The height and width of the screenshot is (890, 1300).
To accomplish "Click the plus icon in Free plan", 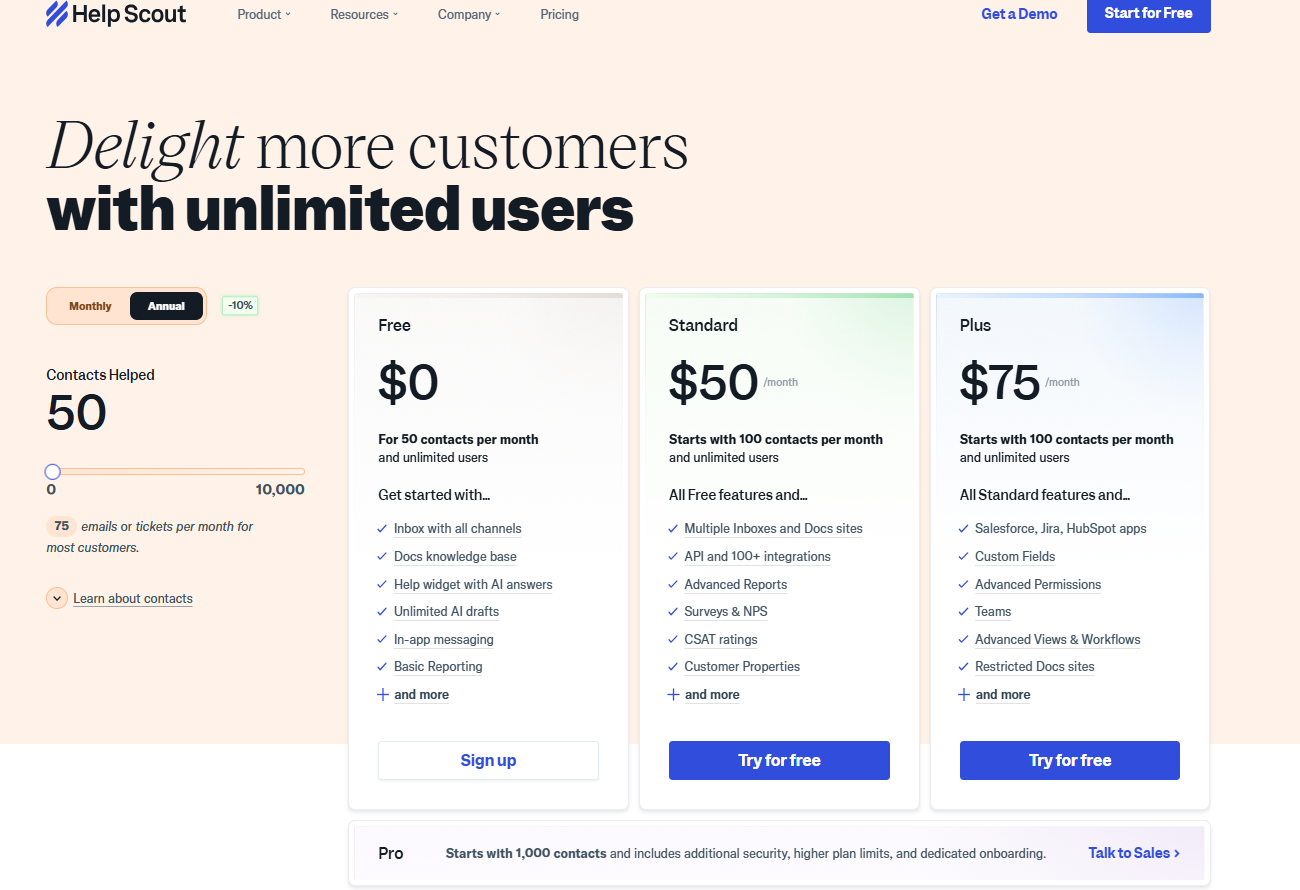I will pos(382,694).
